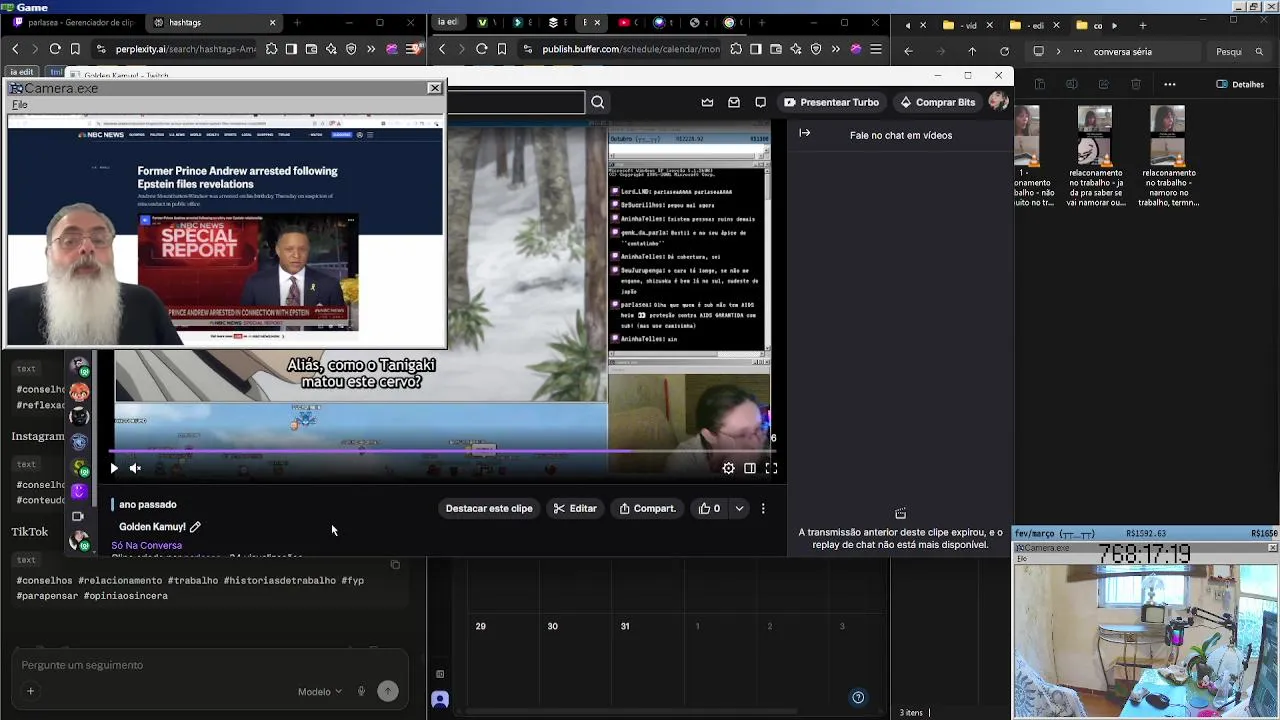Open a new File Explorer tab with plus
This screenshot has height=720, width=1280.
1142,25
